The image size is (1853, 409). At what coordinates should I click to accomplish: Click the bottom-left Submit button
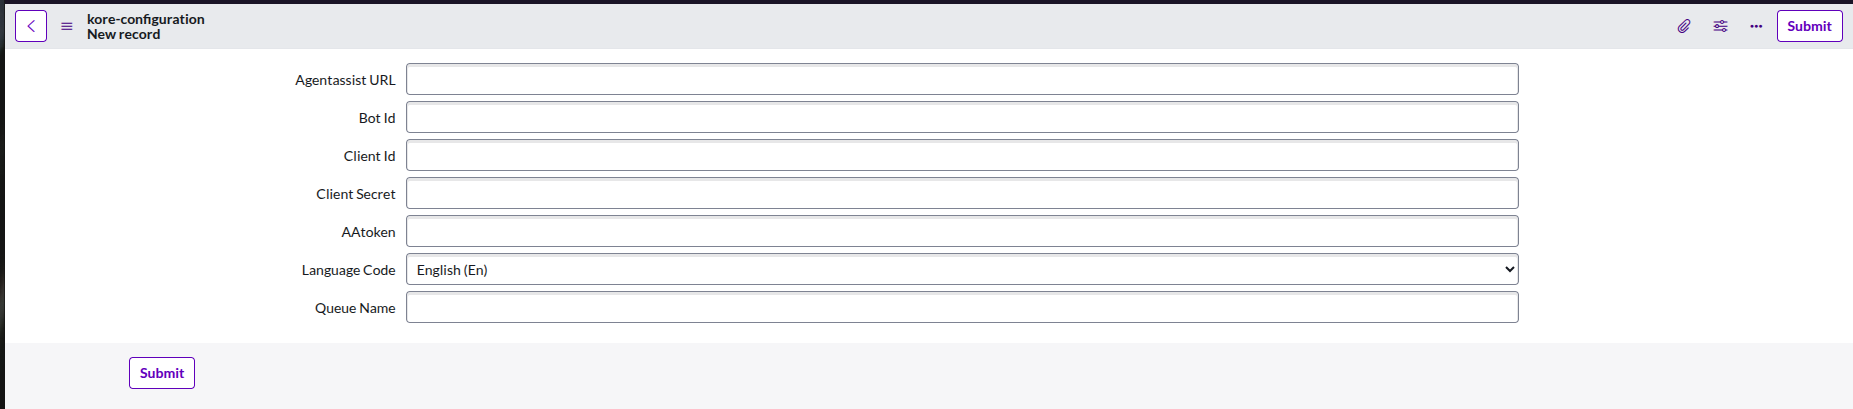pos(162,373)
